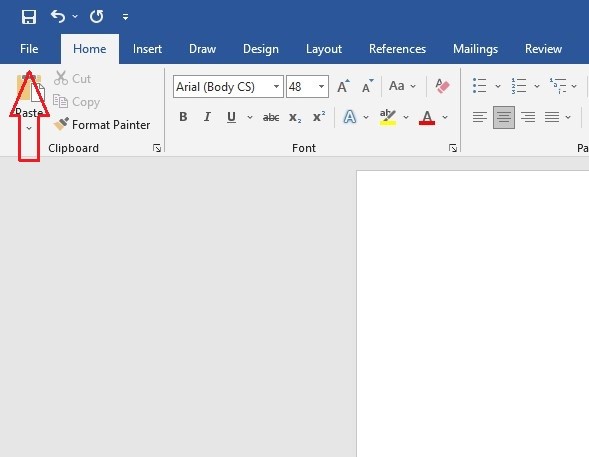589x457 pixels.
Task: Open the File menu tab
Action: coord(29,49)
